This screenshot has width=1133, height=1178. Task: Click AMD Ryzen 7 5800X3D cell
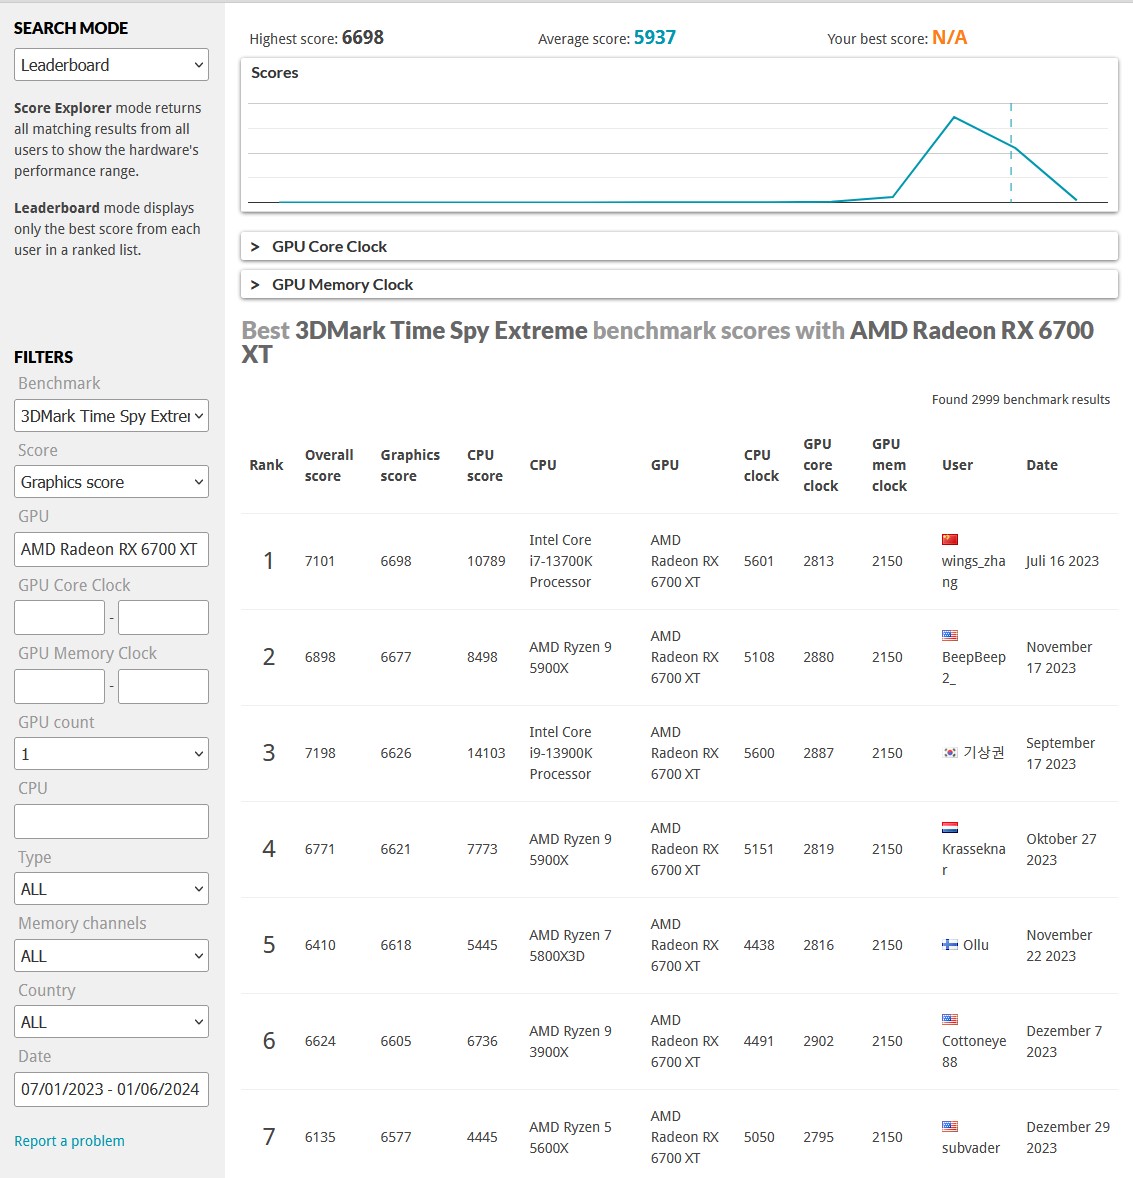pyautogui.click(x=570, y=945)
